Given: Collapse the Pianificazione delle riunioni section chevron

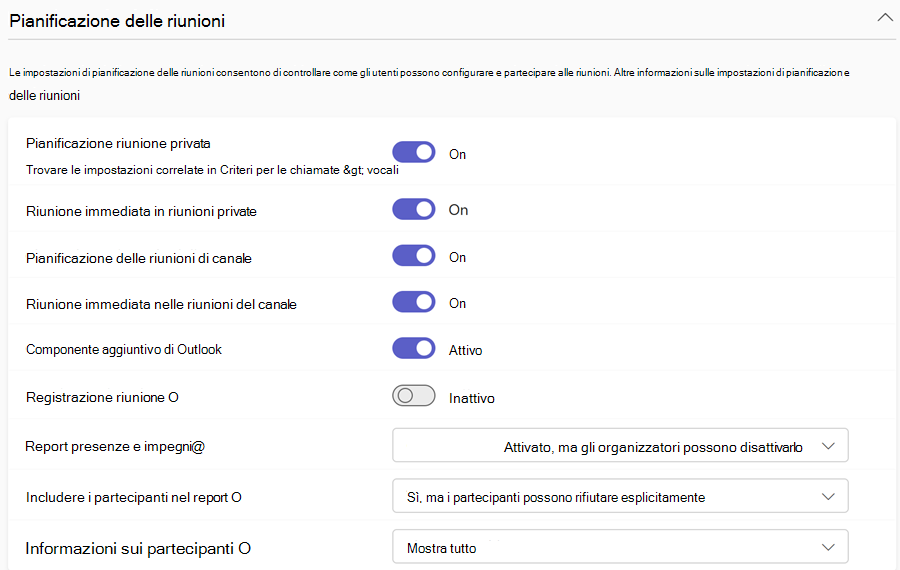Looking at the screenshot, I should 885,18.
